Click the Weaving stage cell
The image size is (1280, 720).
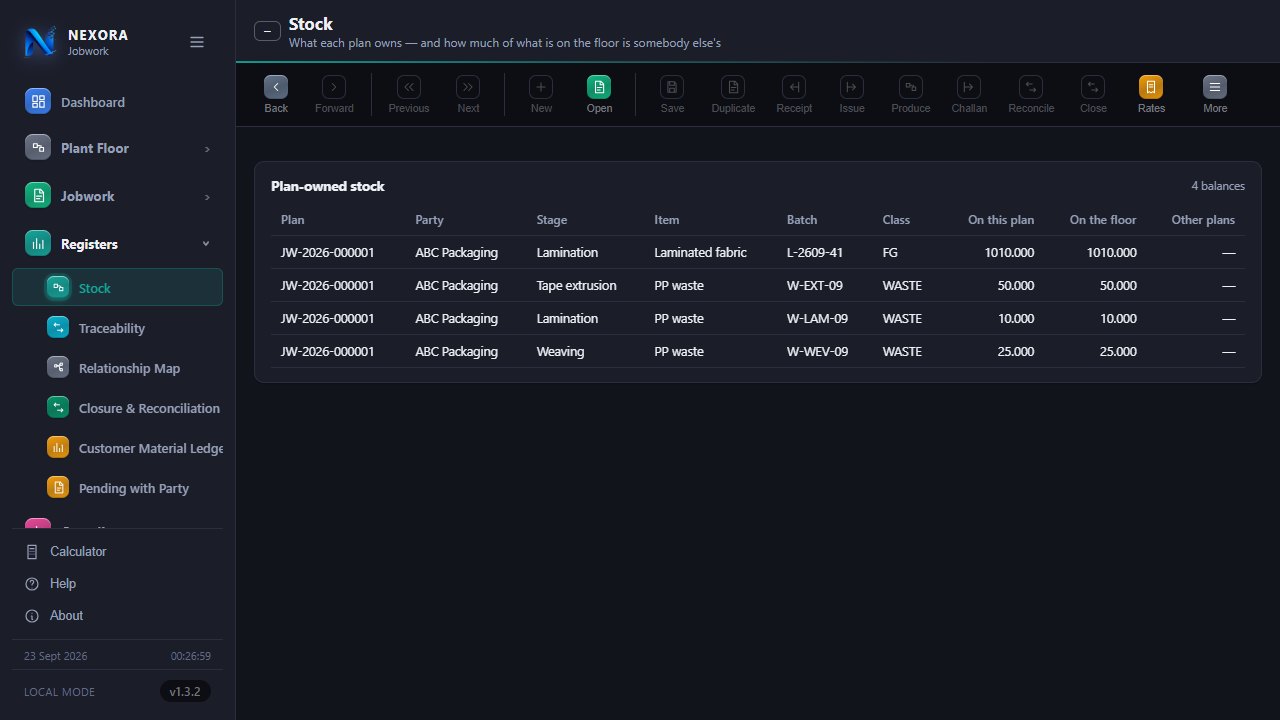click(x=560, y=352)
